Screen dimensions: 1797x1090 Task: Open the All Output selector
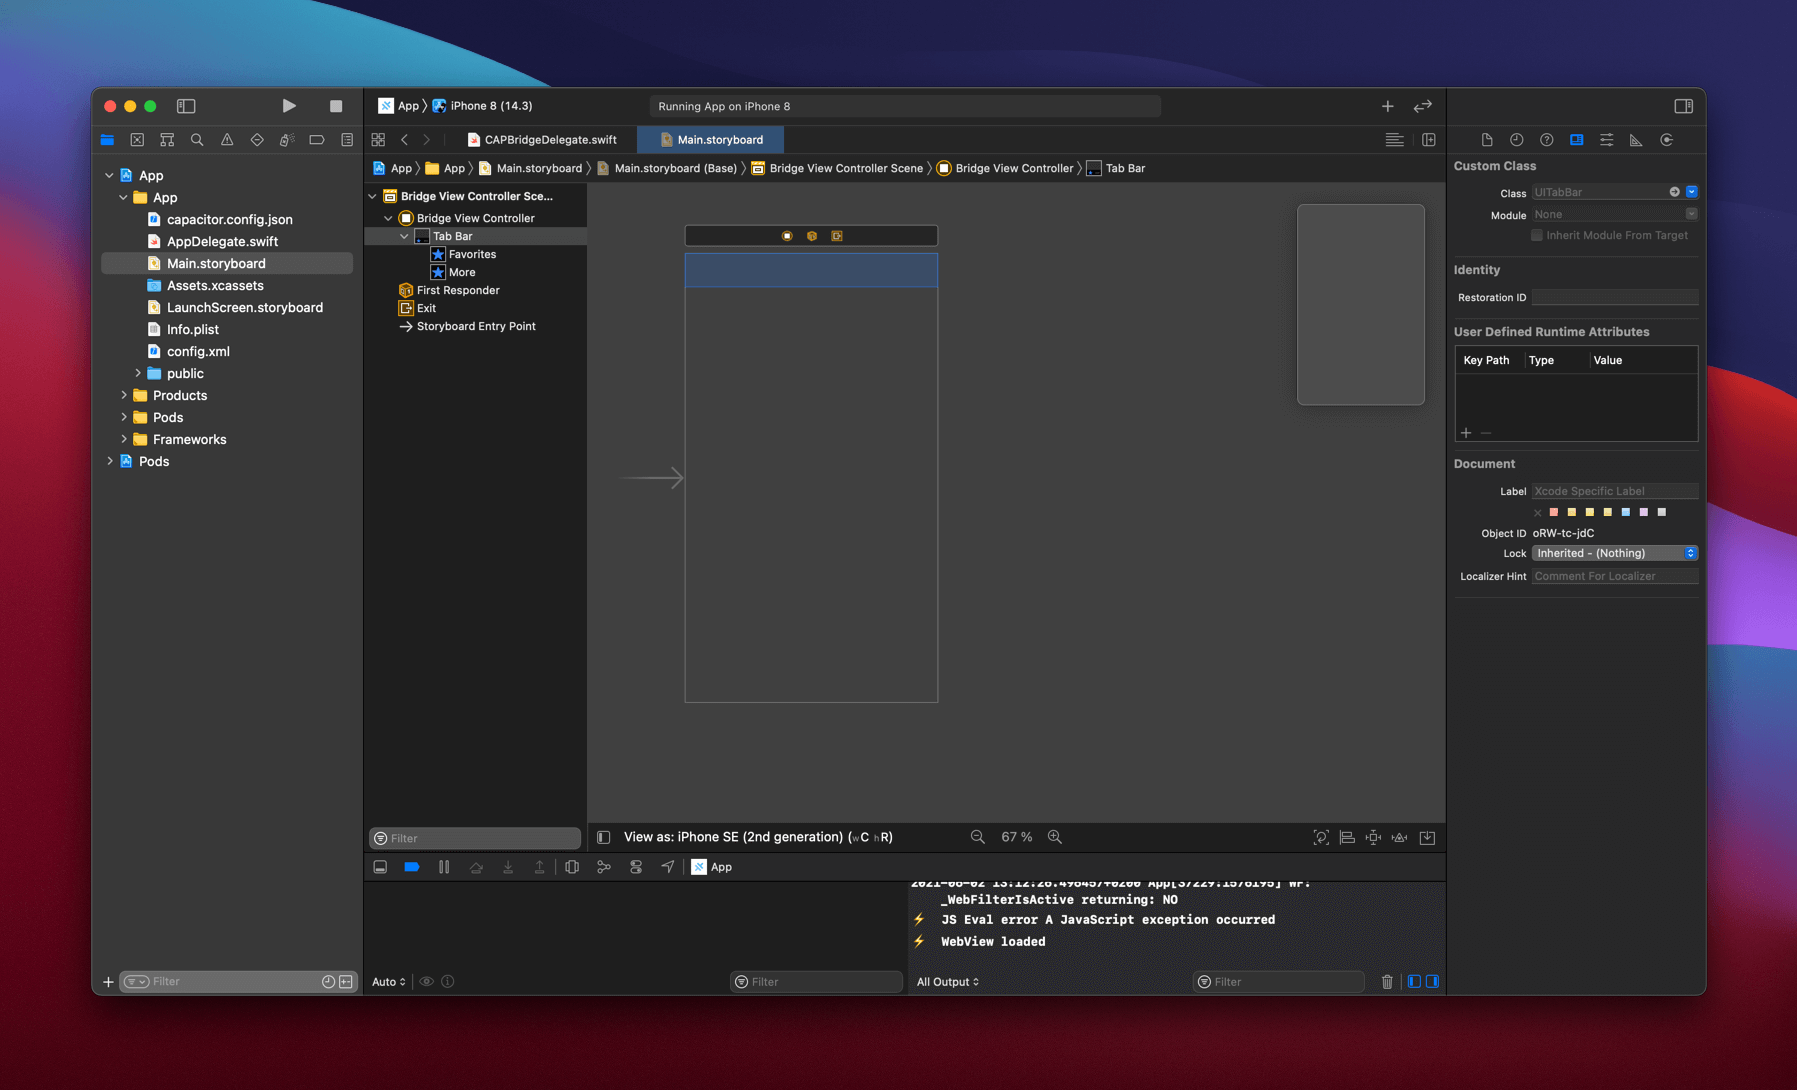[x=948, y=982]
